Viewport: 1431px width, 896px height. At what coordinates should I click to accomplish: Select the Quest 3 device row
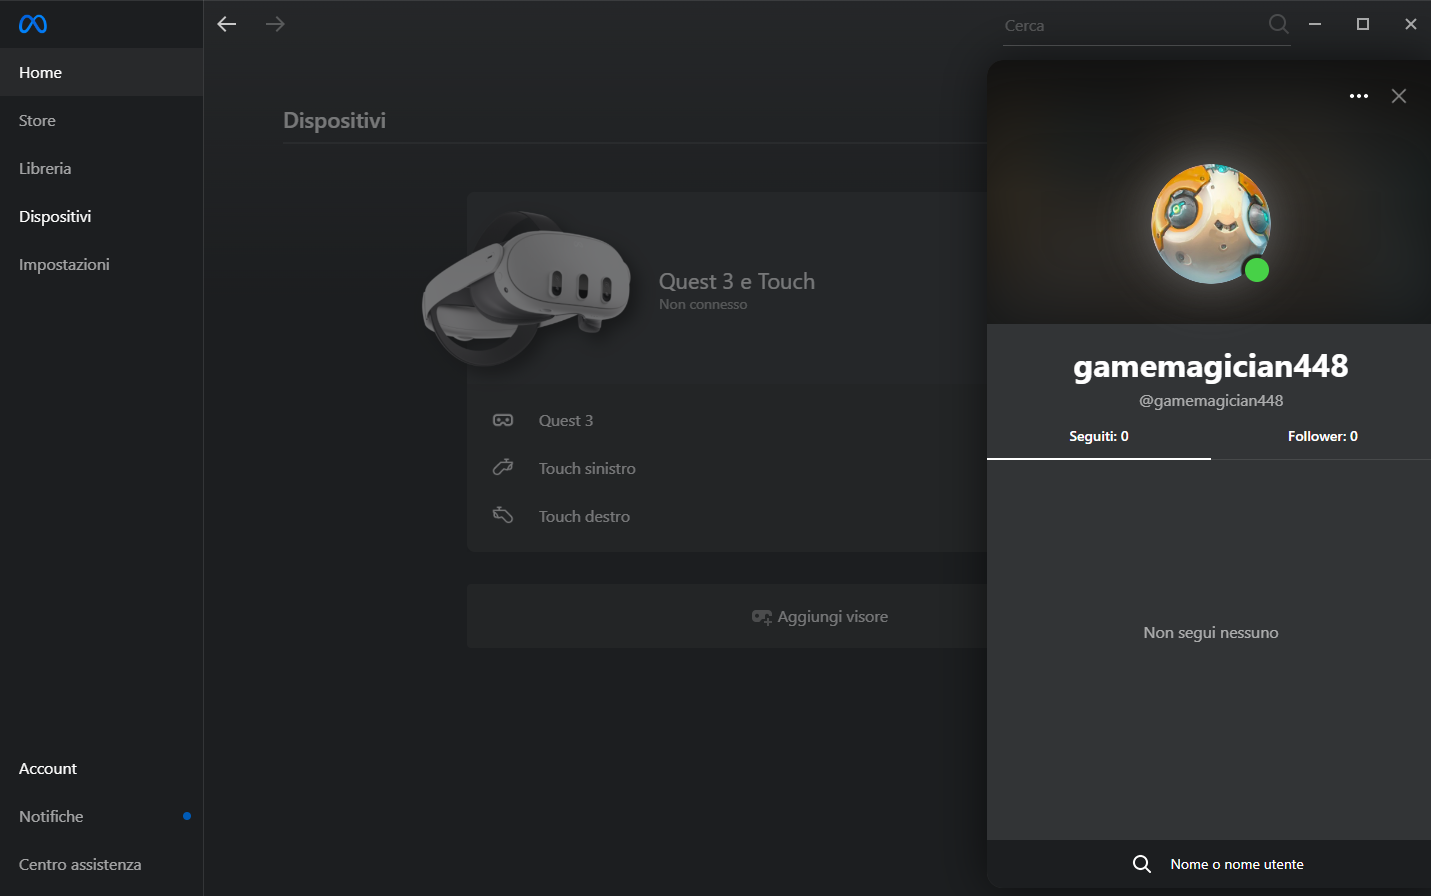coord(727,420)
